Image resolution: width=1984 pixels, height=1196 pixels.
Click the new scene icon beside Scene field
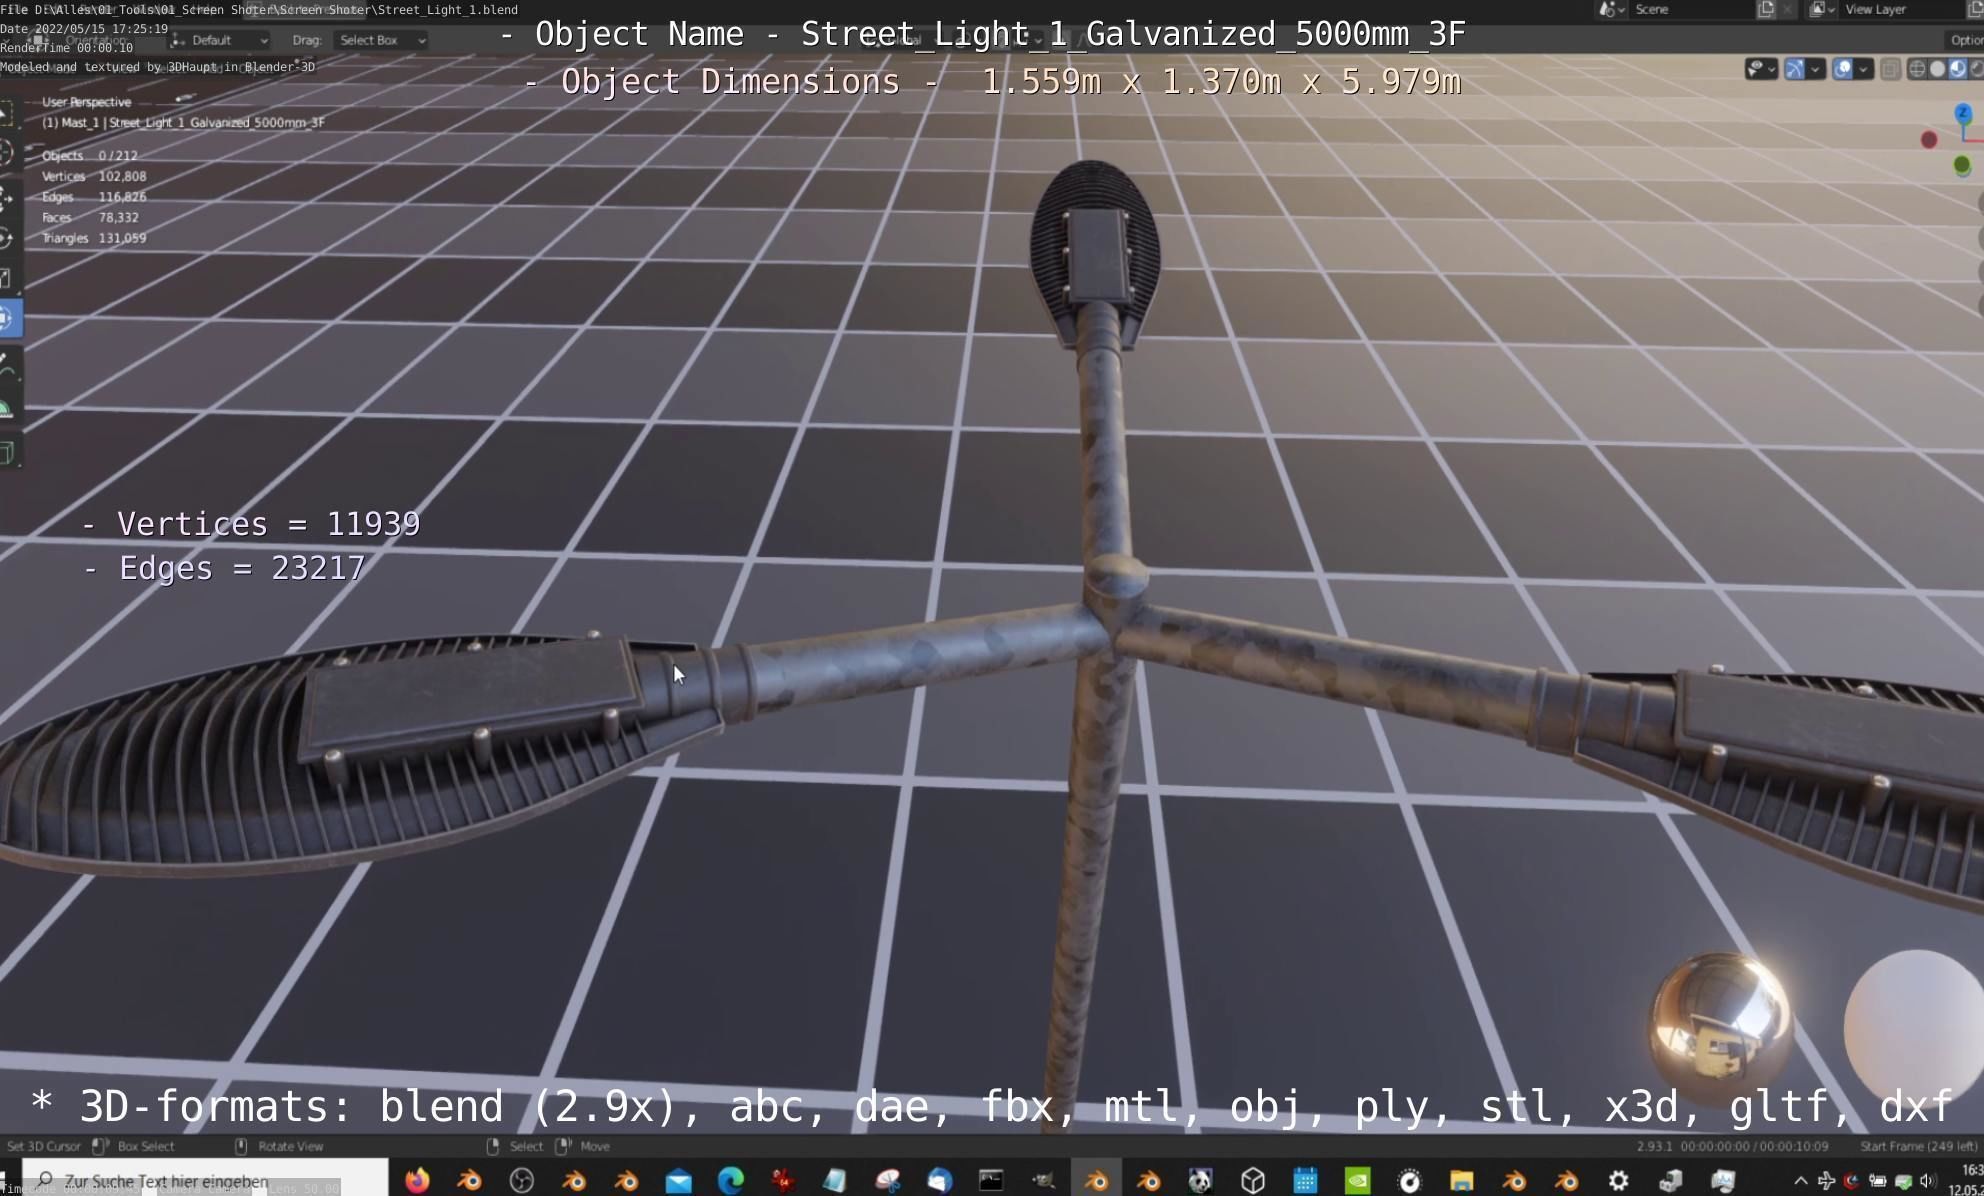coord(1766,9)
